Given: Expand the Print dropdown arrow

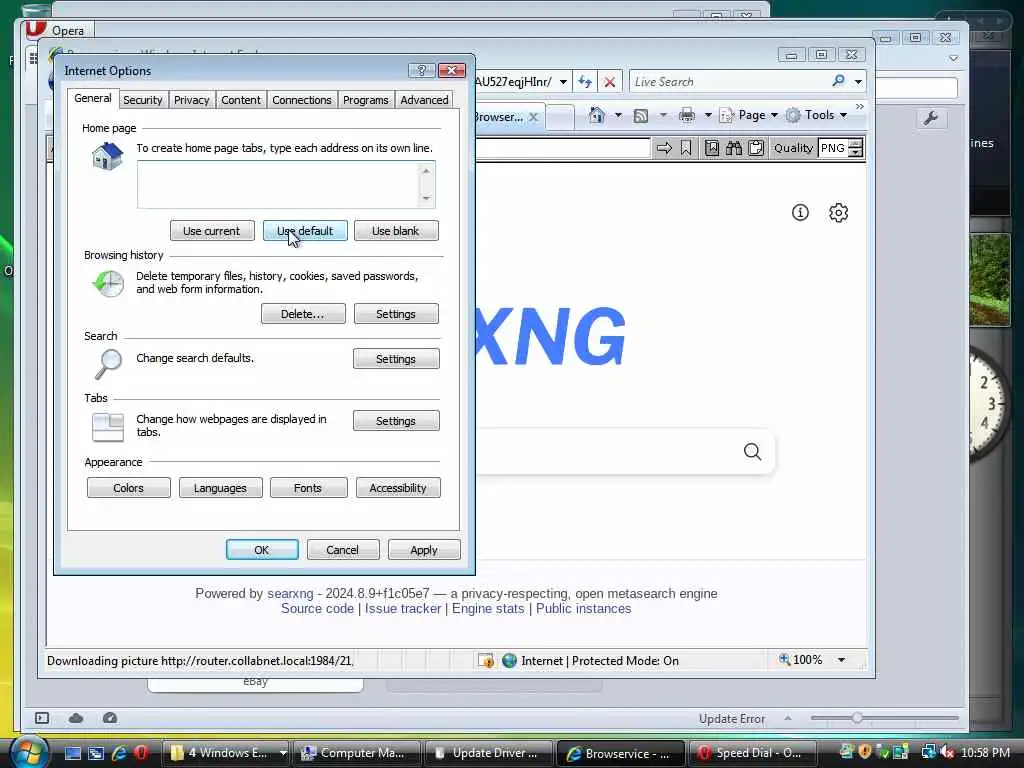Looking at the screenshot, I should [x=708, y=116].
